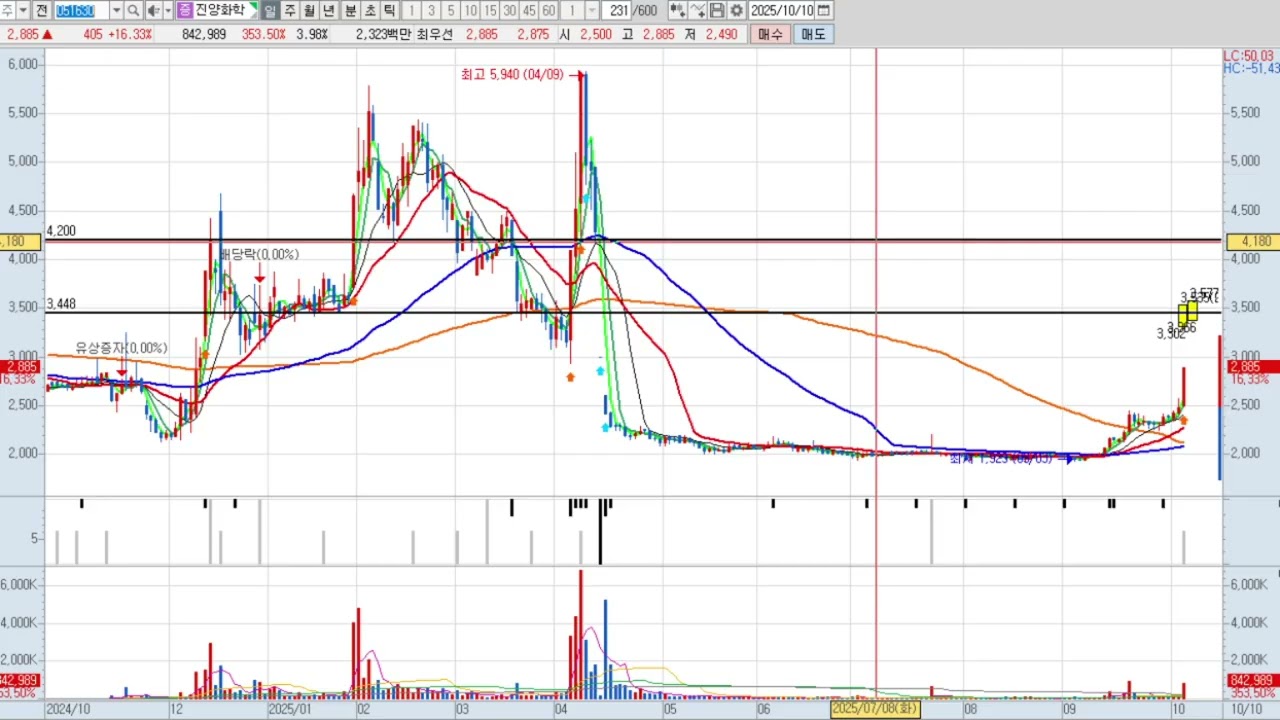
Task: Click the 매도 sell button
Action: (813, 34)
